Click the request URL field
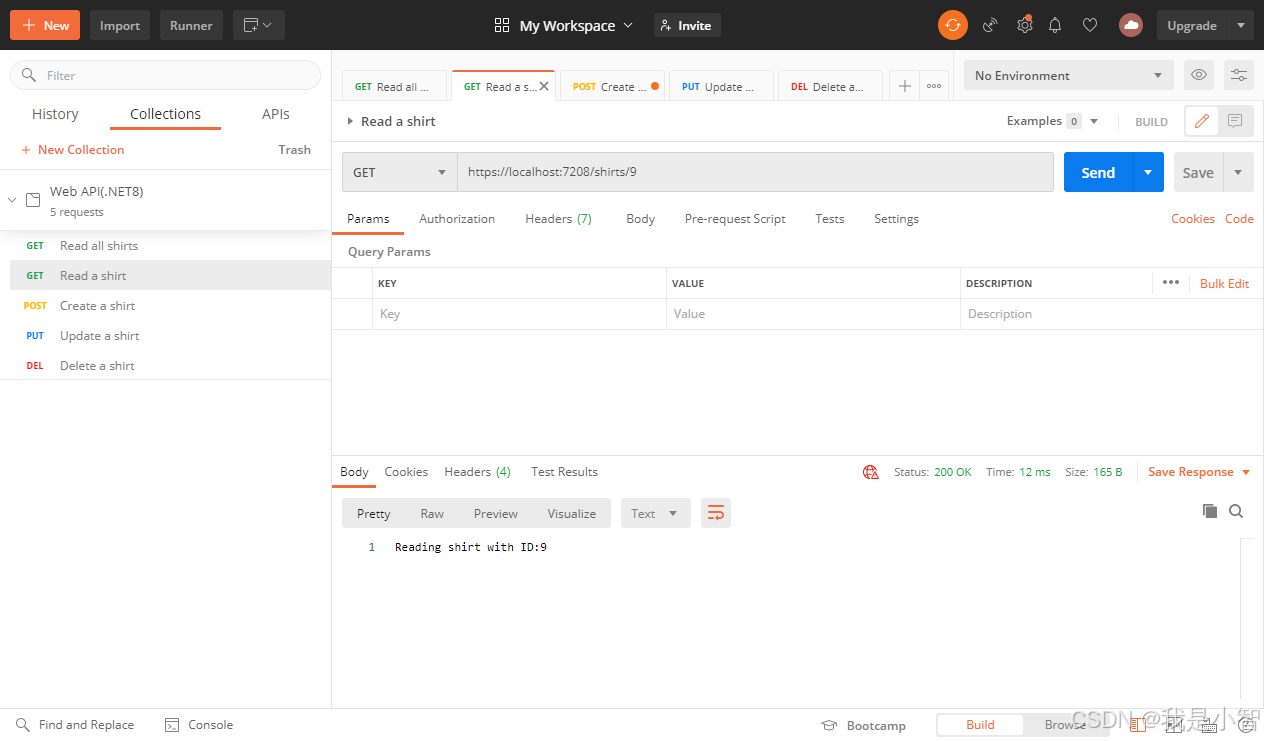Image resolution: width=1264 pixels, height=741 pixels. tap(755, 172)
